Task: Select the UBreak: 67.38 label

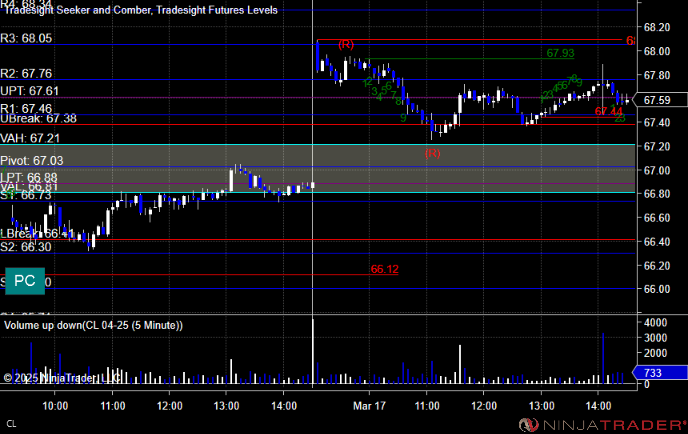Action: 38,118
